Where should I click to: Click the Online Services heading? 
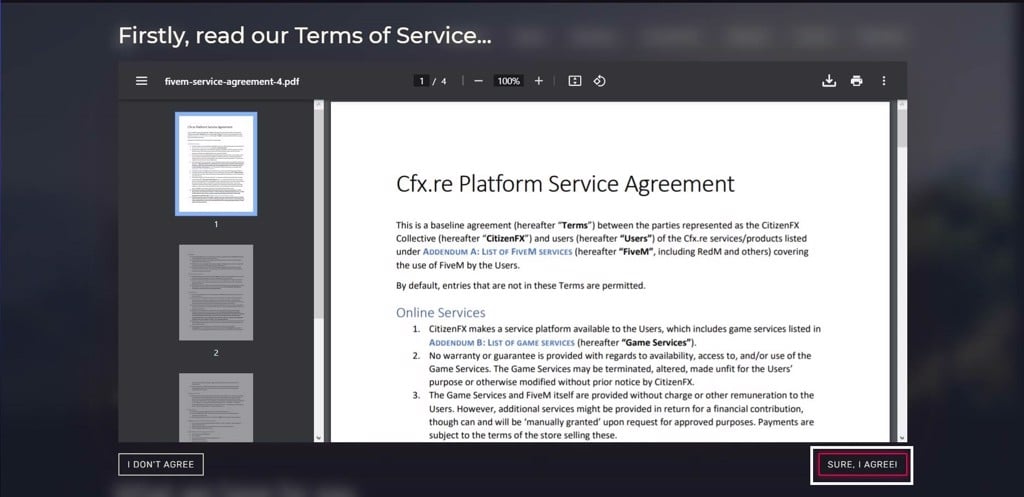(441, 312)
